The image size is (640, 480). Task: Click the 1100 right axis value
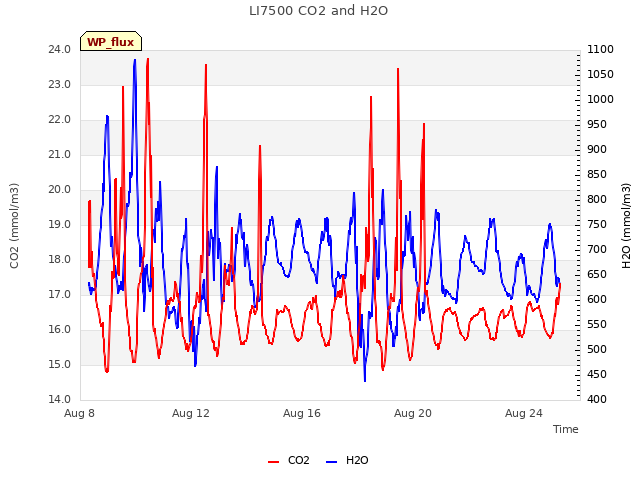click(600, 49)
